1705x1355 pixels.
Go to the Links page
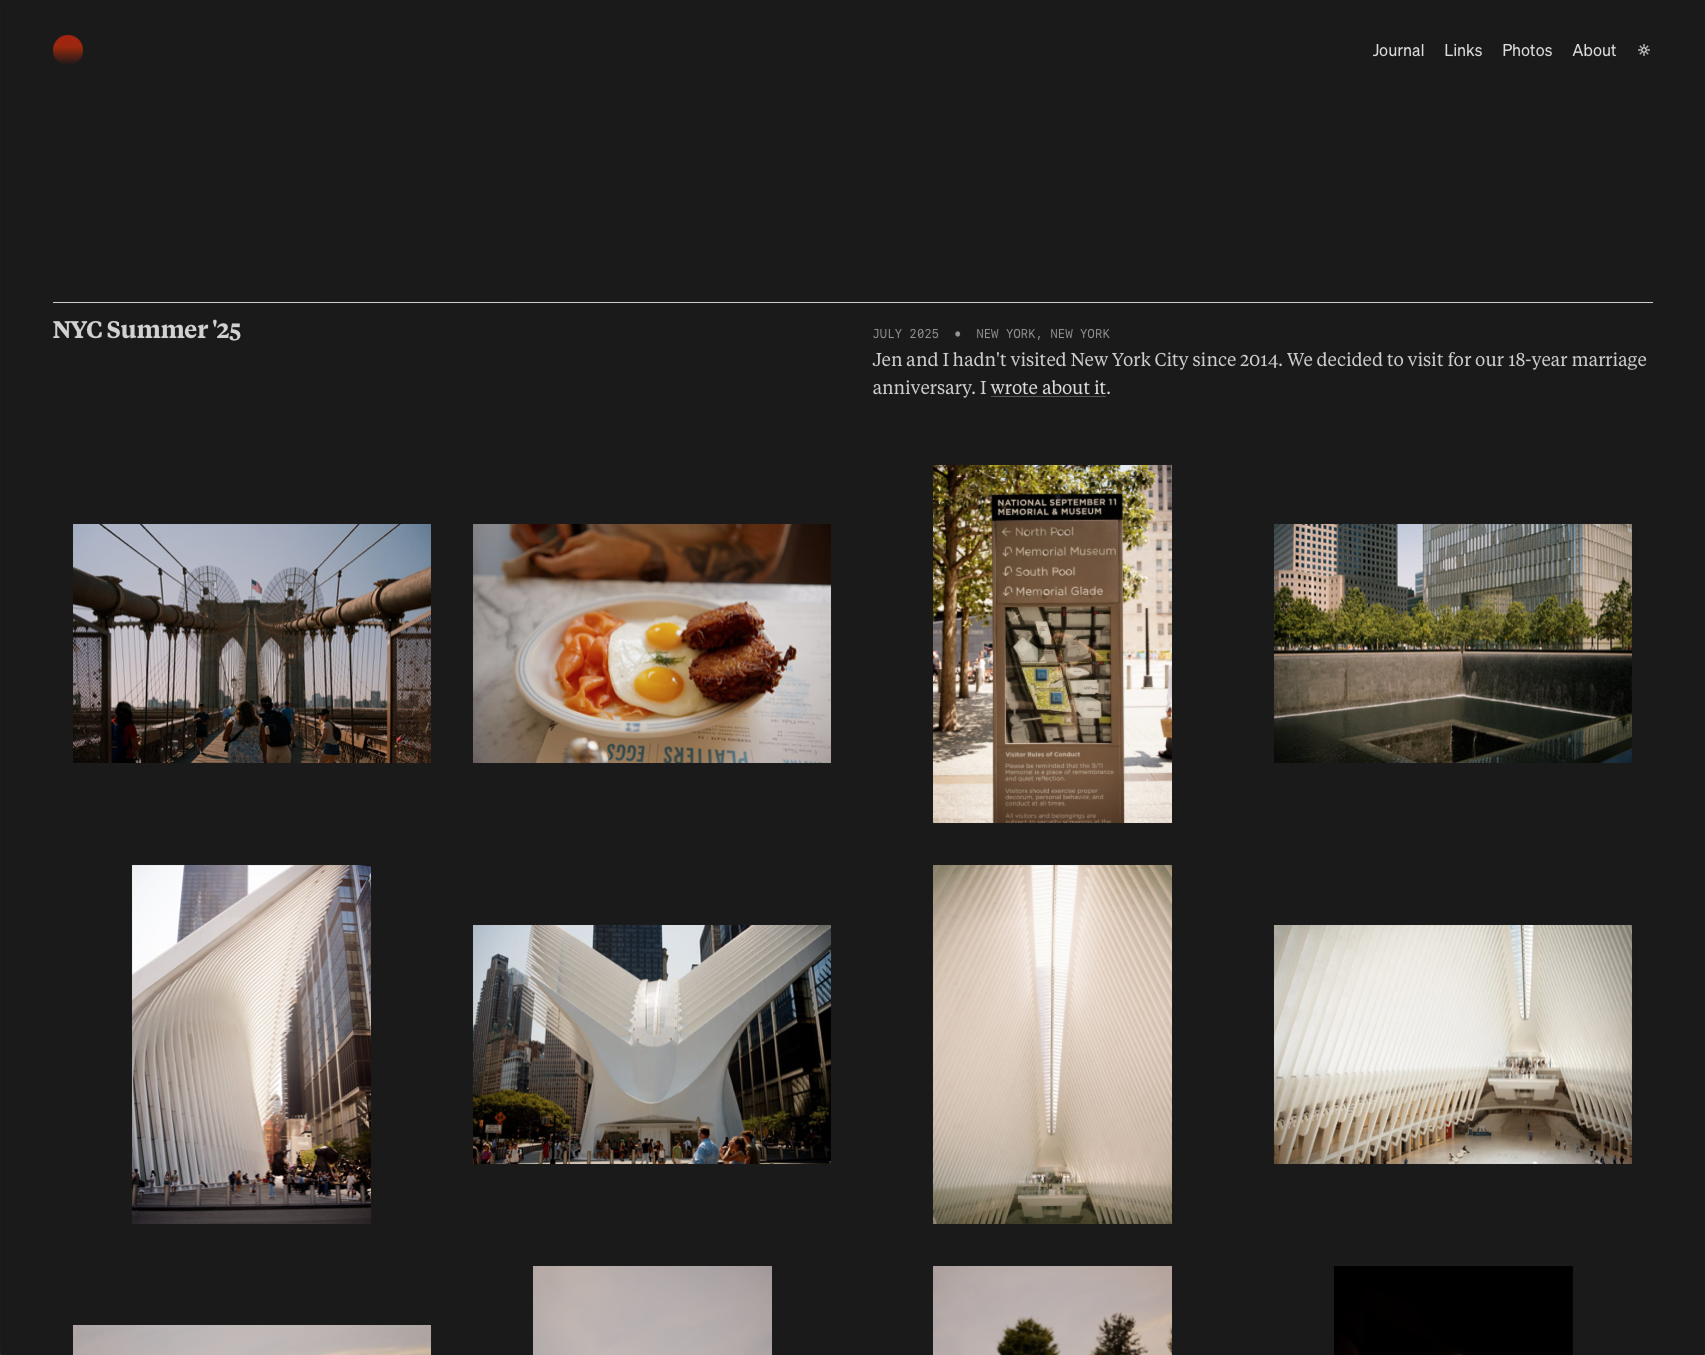[1462, 50]
